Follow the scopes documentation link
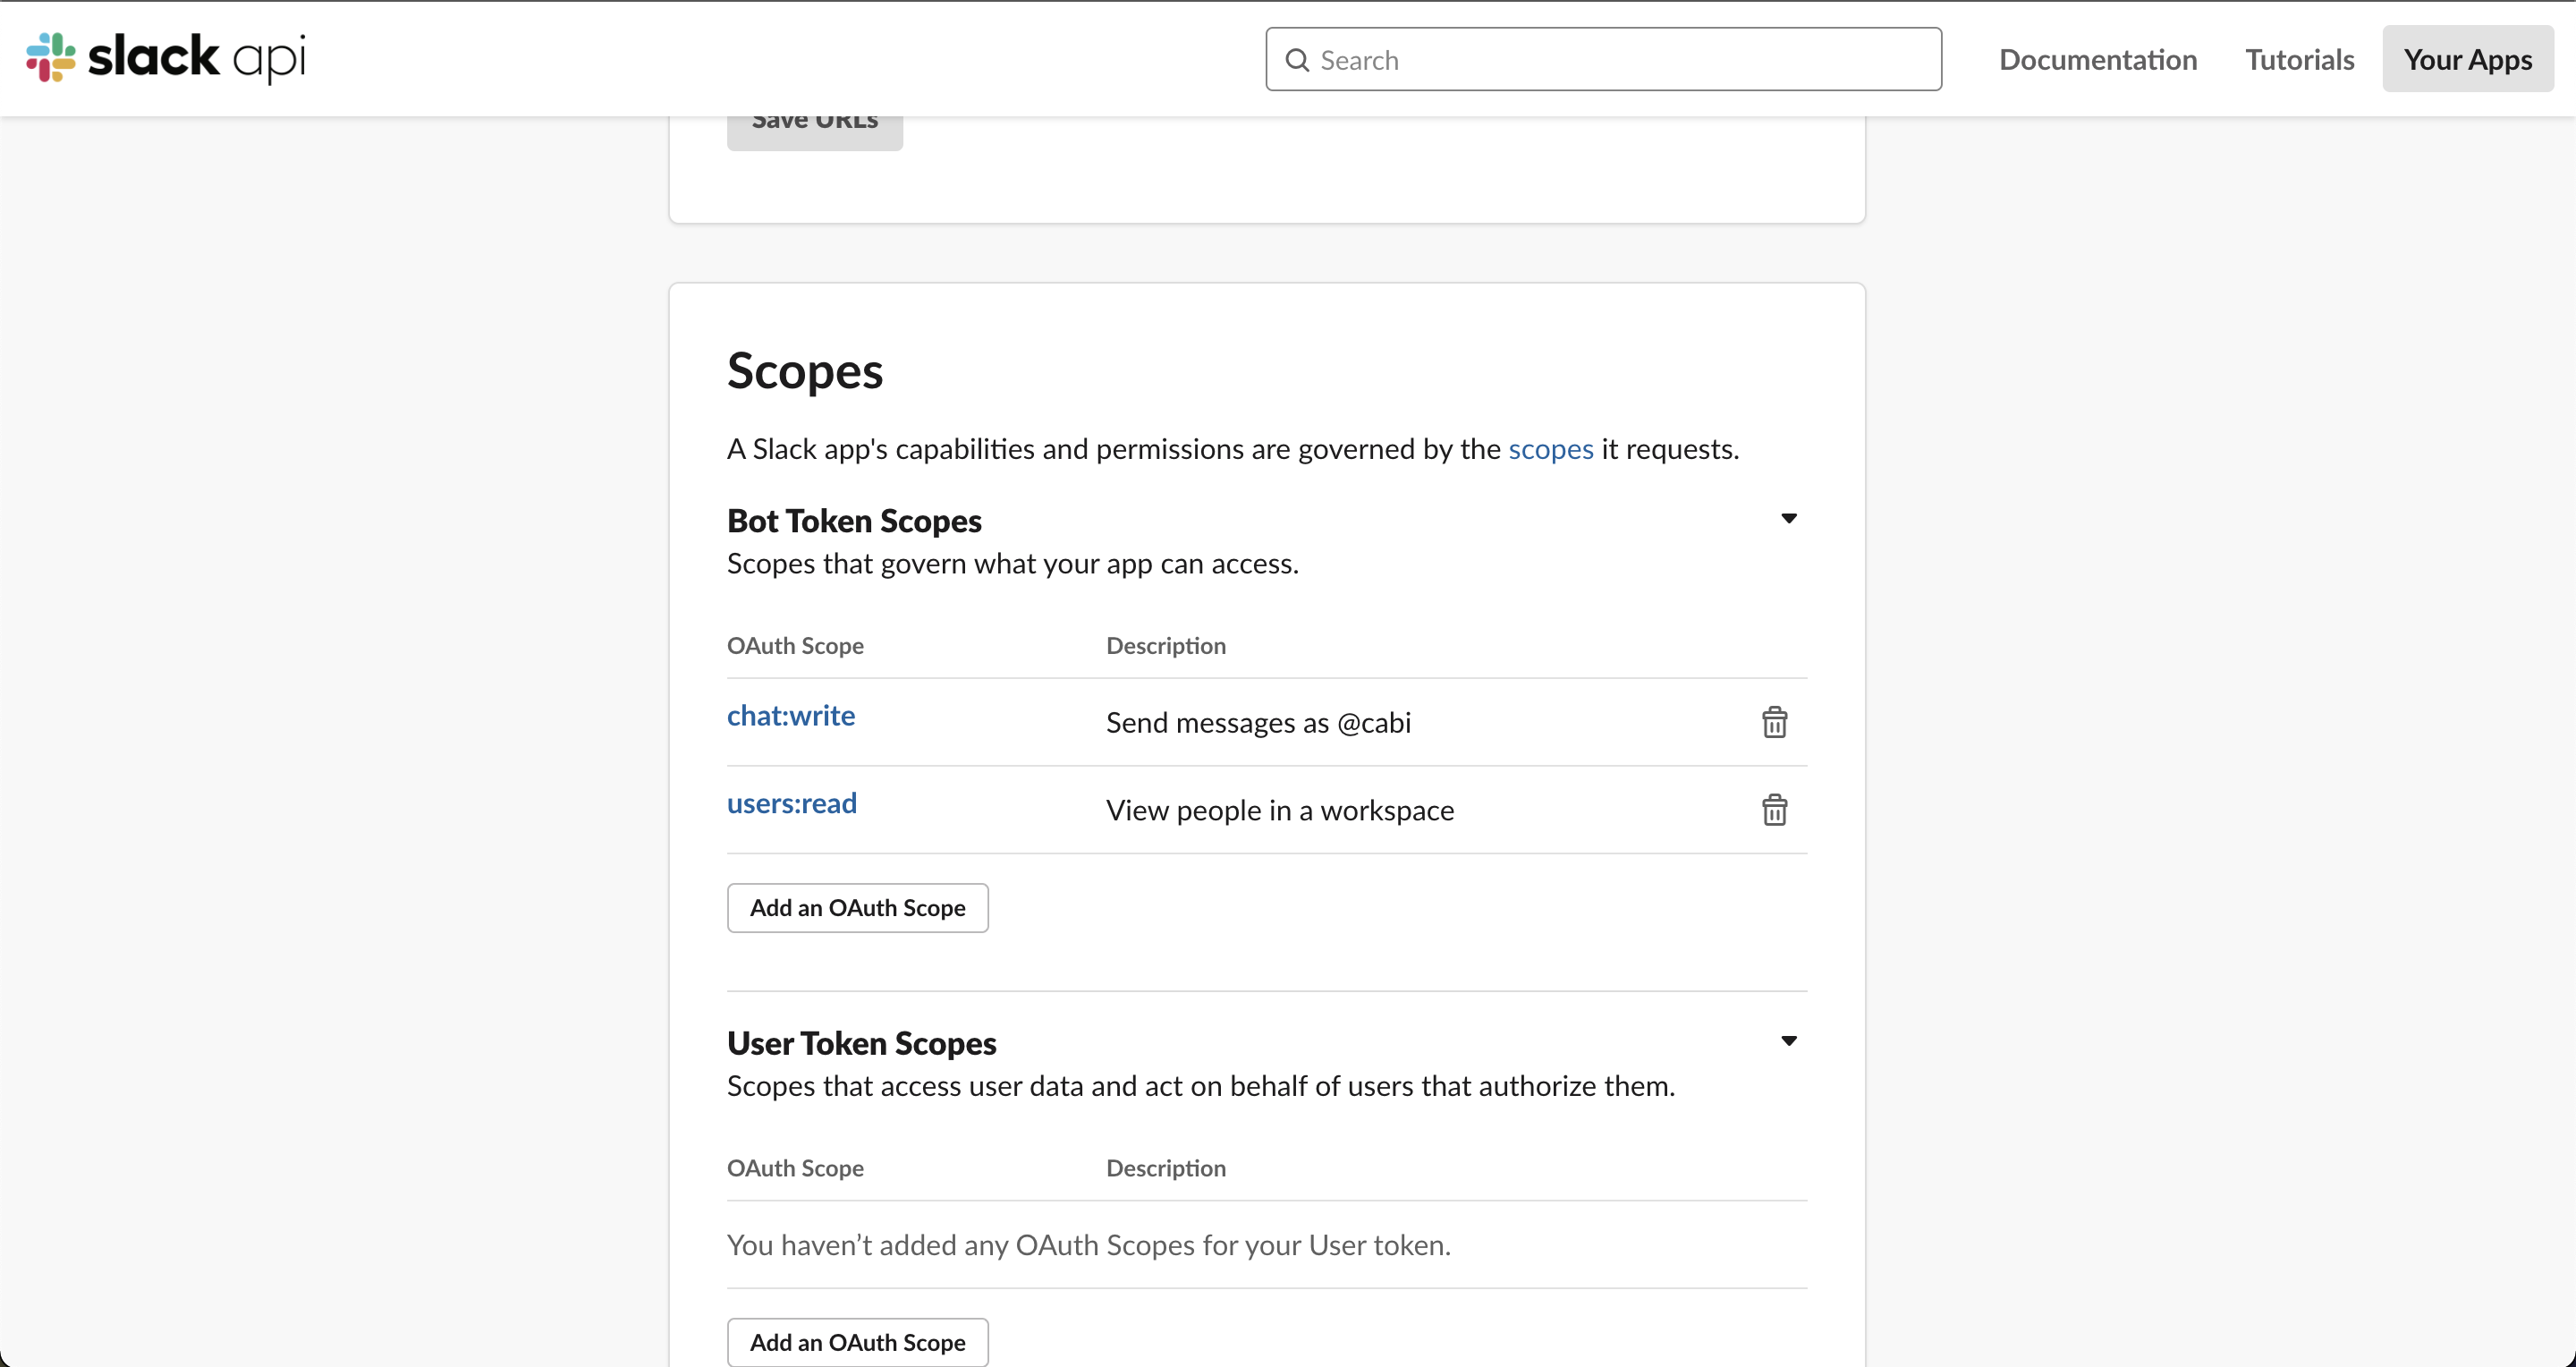The height and width of the screenshot is (1367, 2576). (1550, 449)
